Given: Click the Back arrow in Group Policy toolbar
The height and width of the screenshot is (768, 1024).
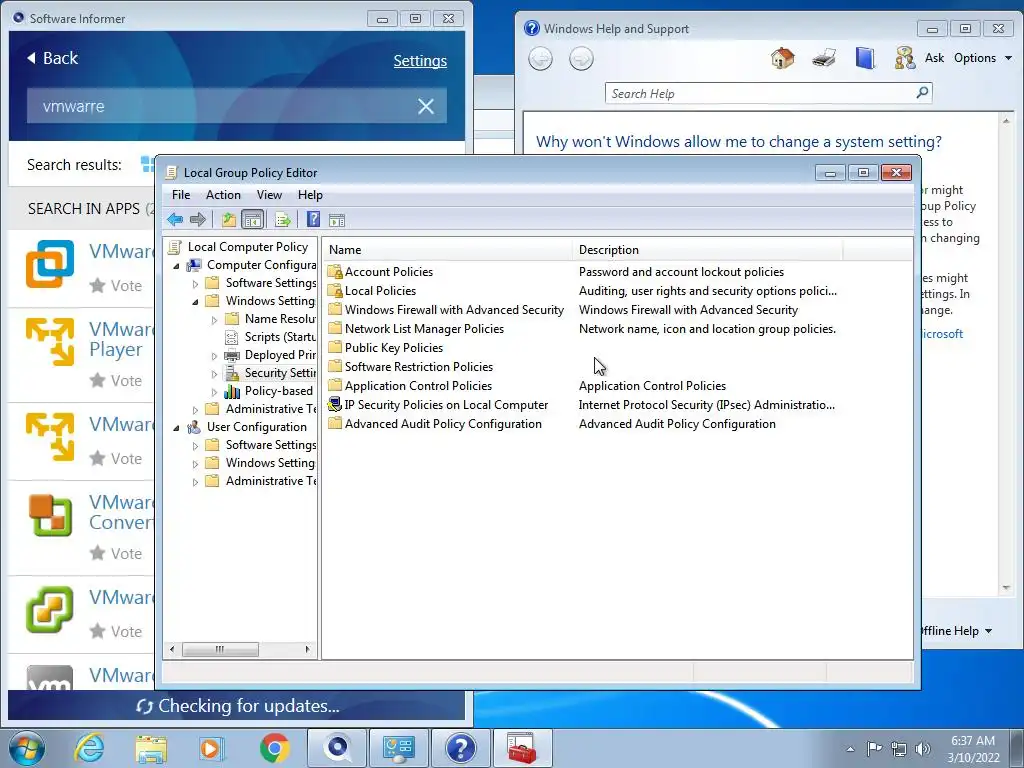Looking at the screenshot, I should 174,219.
